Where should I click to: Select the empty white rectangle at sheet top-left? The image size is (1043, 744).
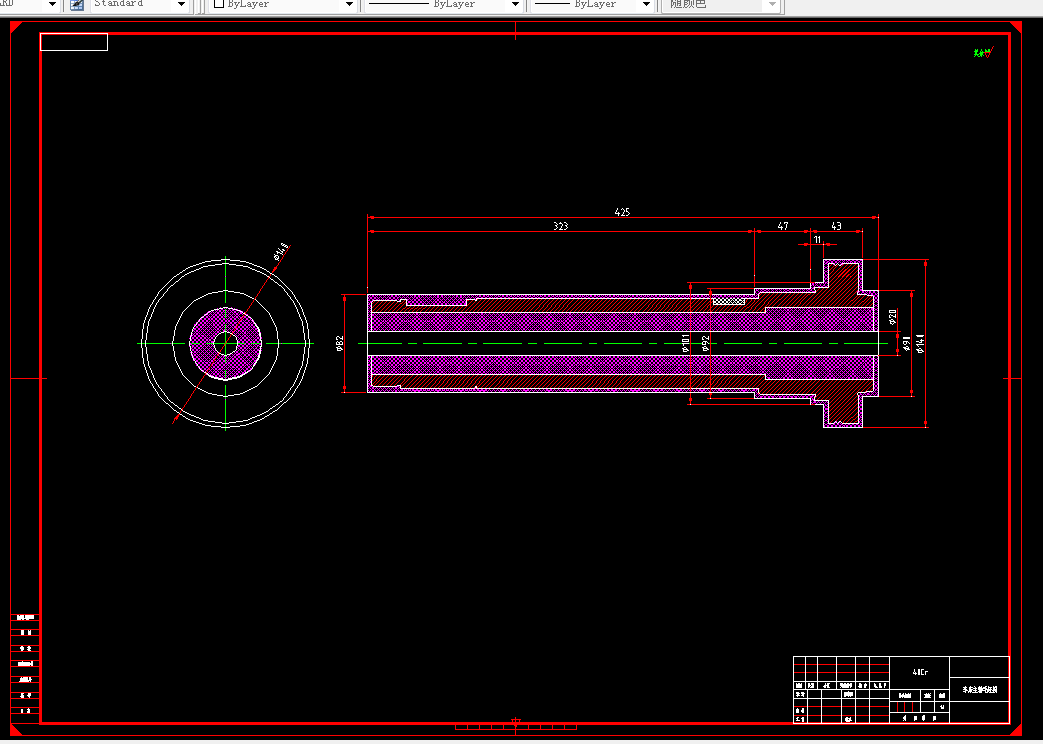point(74,42)
